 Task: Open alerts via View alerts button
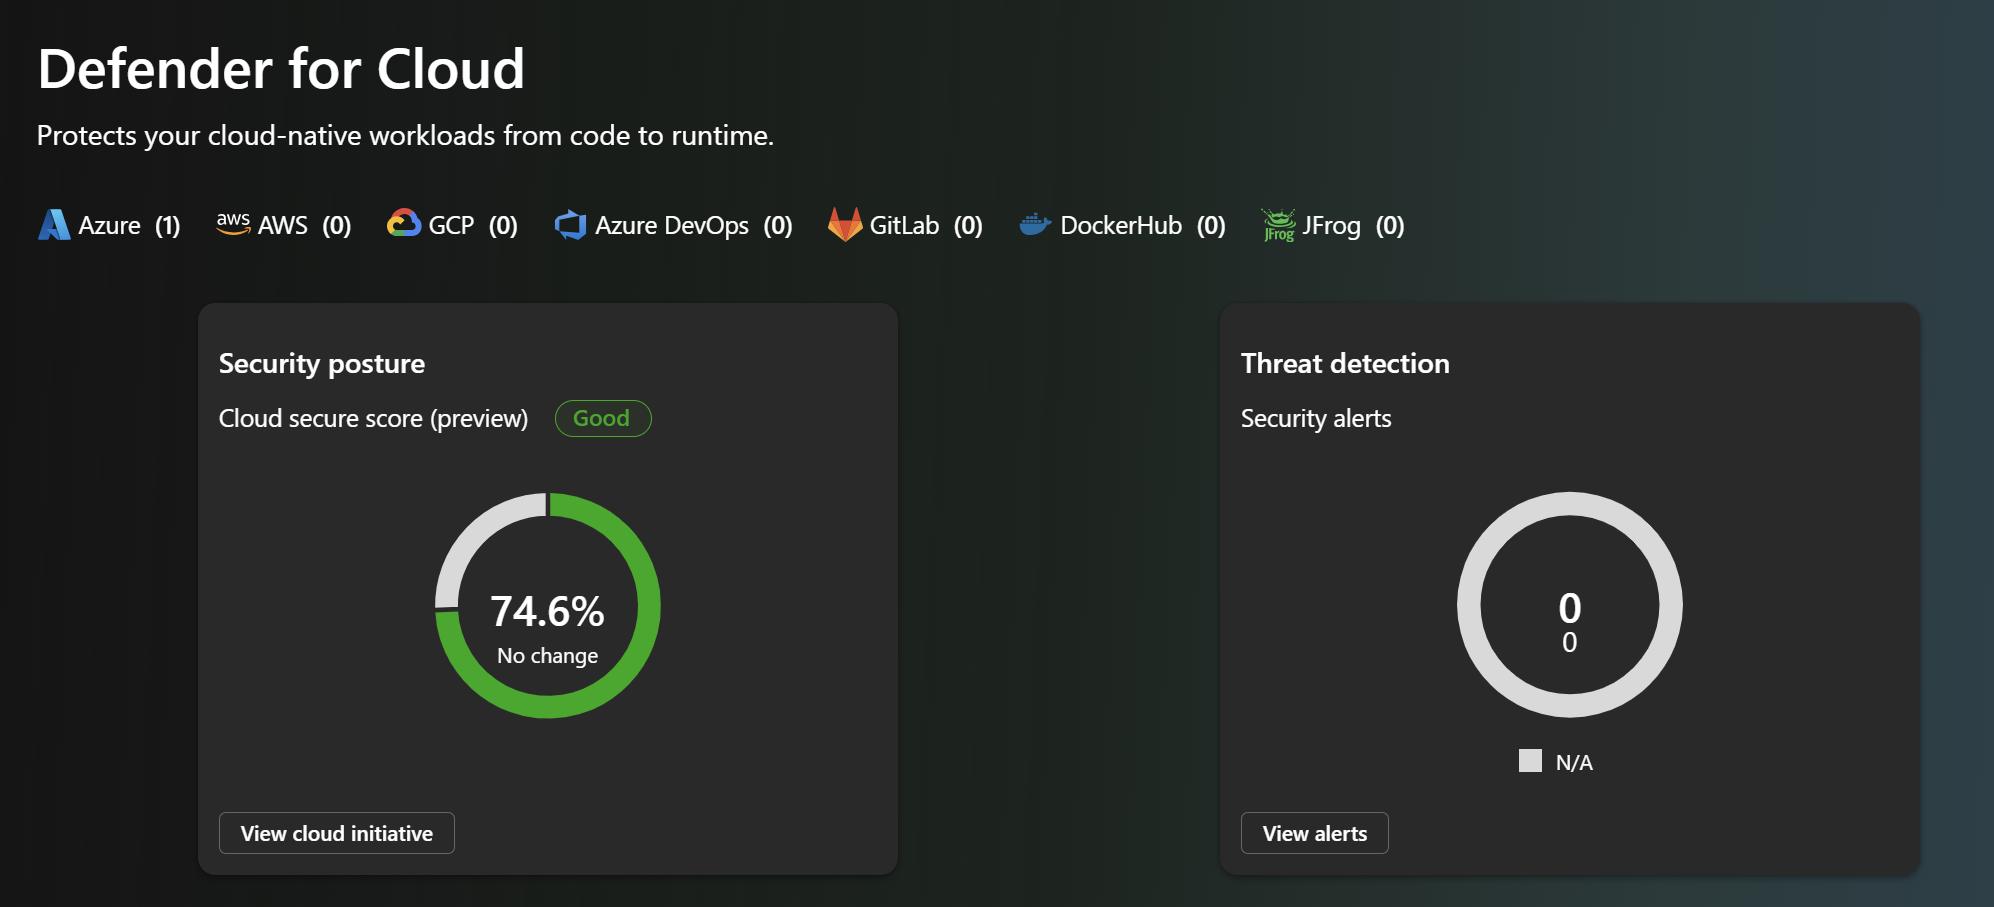[1314, 833]
